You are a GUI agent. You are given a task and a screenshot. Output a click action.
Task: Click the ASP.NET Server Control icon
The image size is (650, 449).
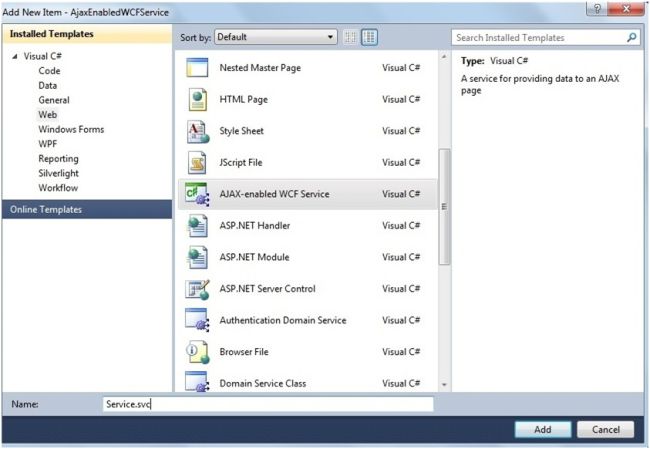[x=197, y=289]
